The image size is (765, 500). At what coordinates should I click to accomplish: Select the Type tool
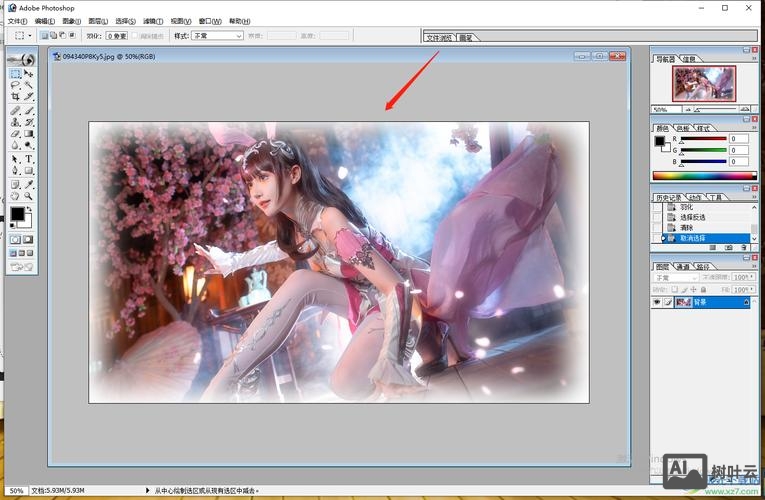[x=29, y=159]
